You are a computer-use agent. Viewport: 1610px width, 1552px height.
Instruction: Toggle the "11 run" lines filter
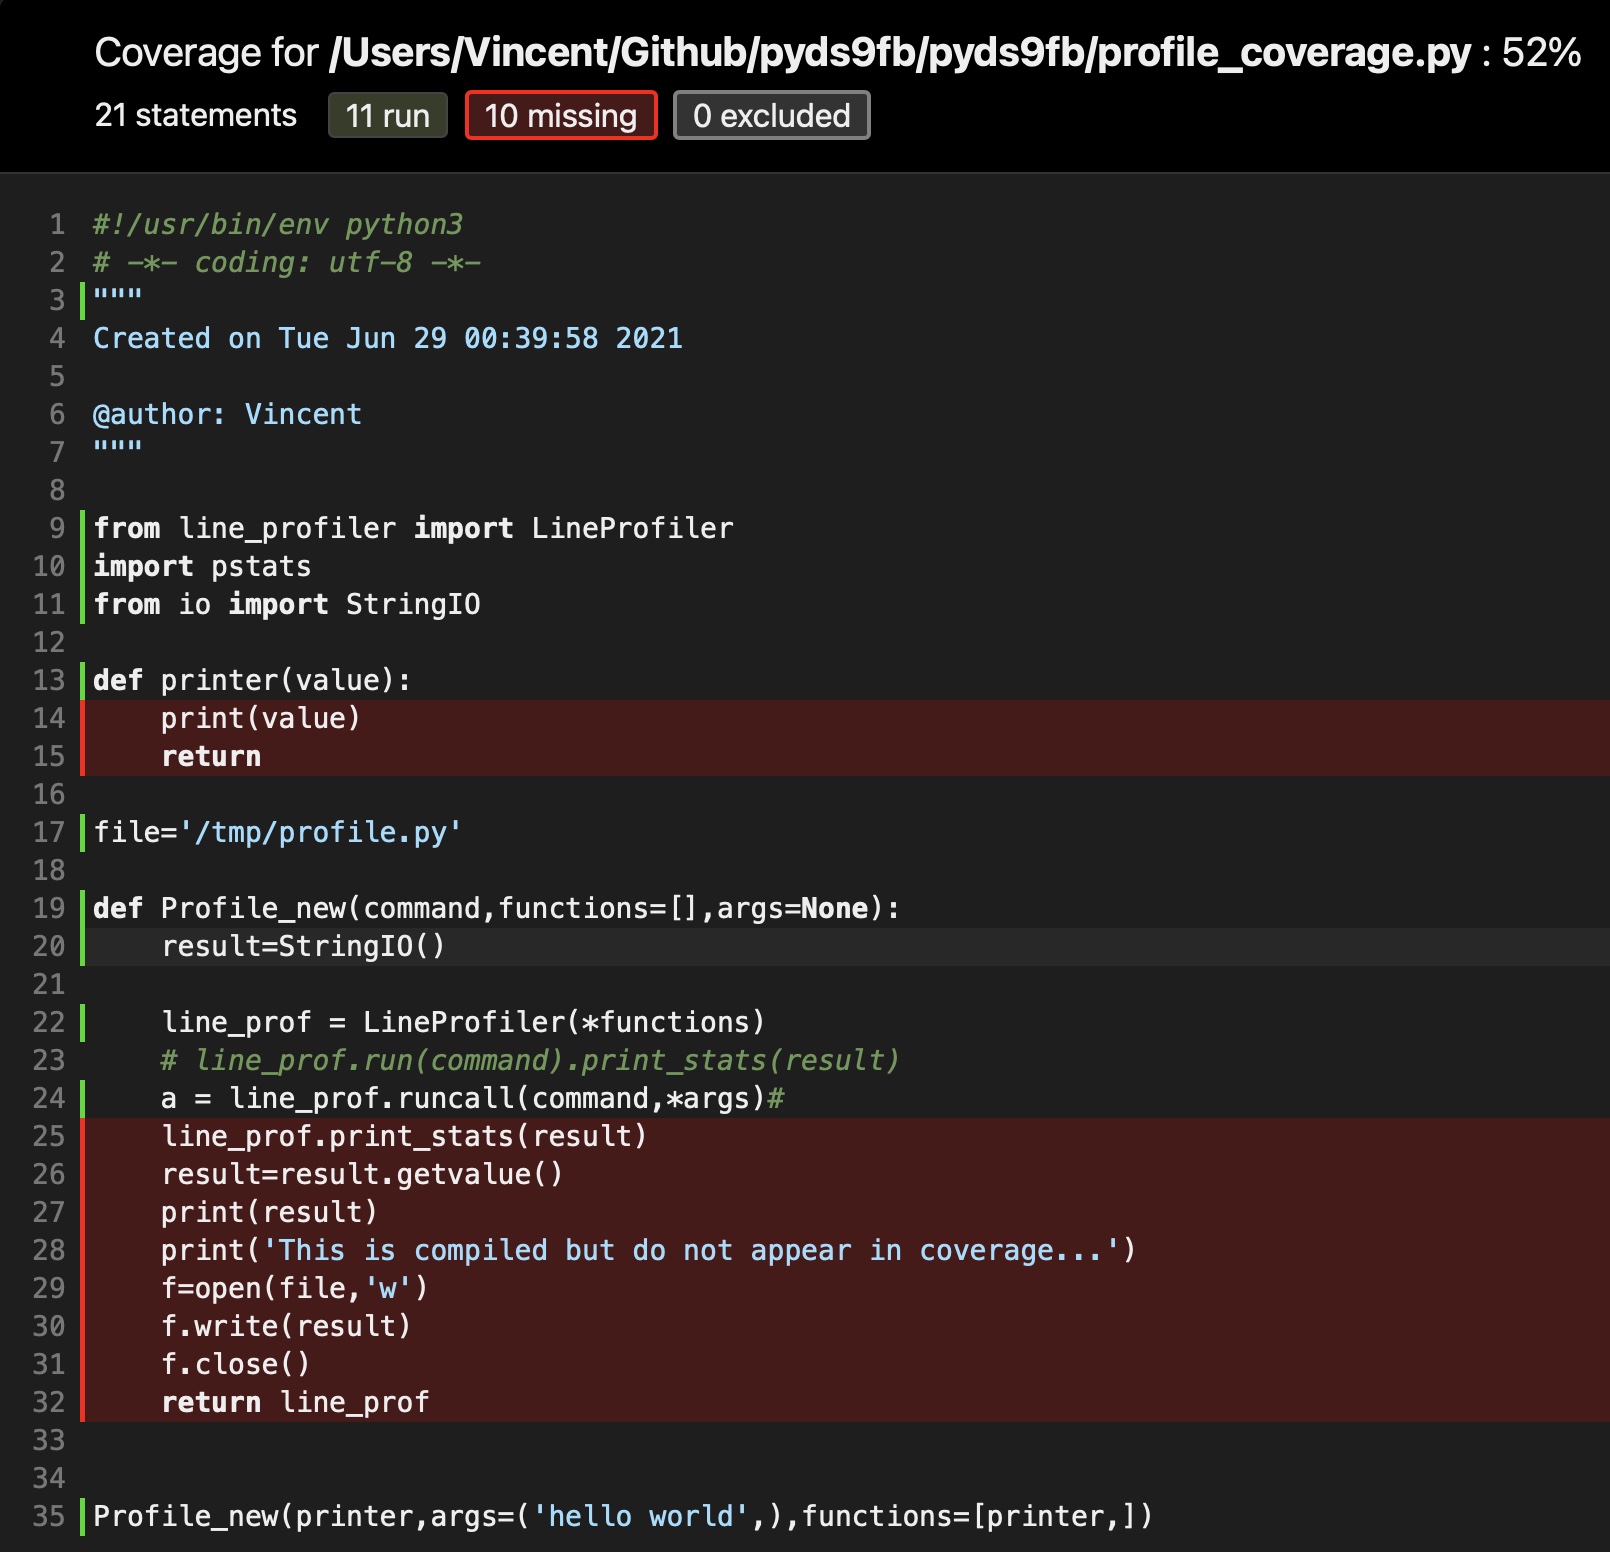388,116
